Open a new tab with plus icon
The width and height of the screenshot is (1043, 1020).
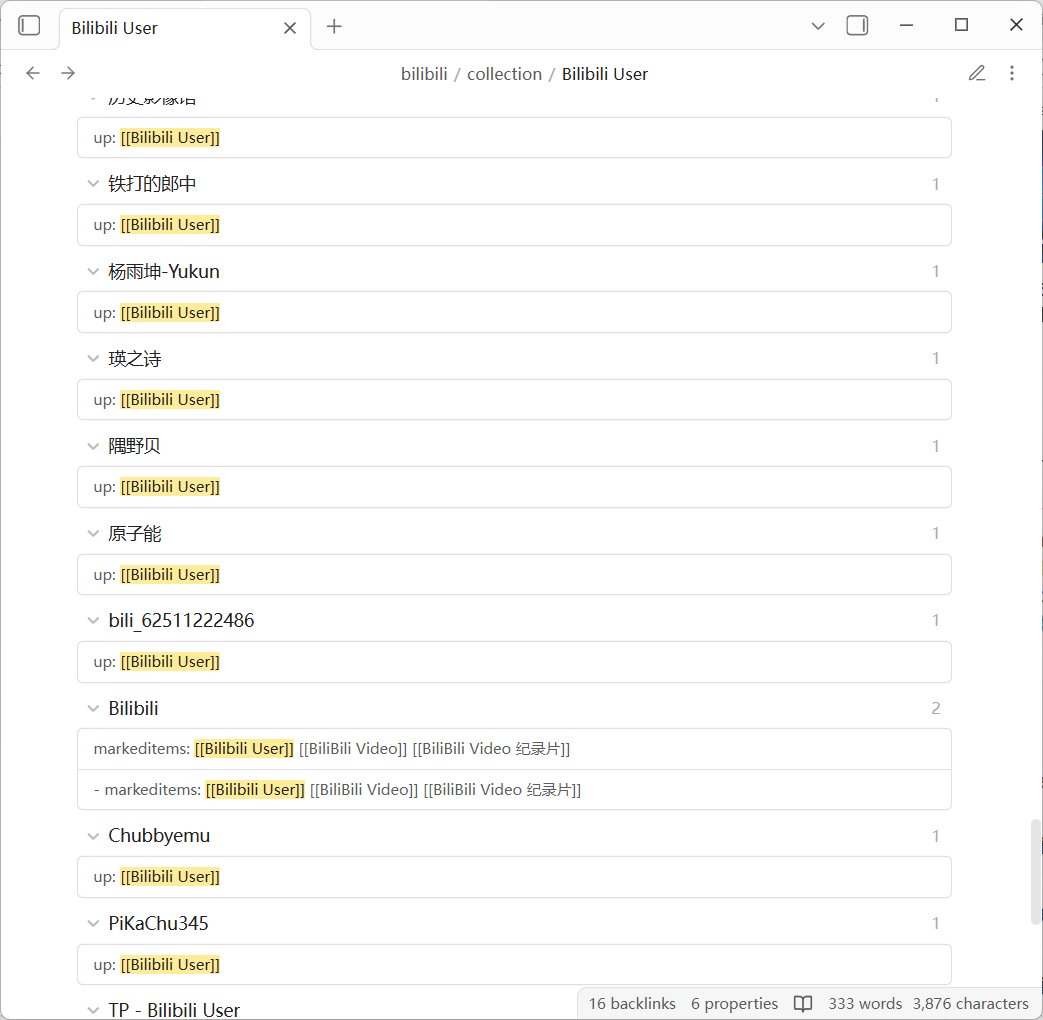[334, 27]
